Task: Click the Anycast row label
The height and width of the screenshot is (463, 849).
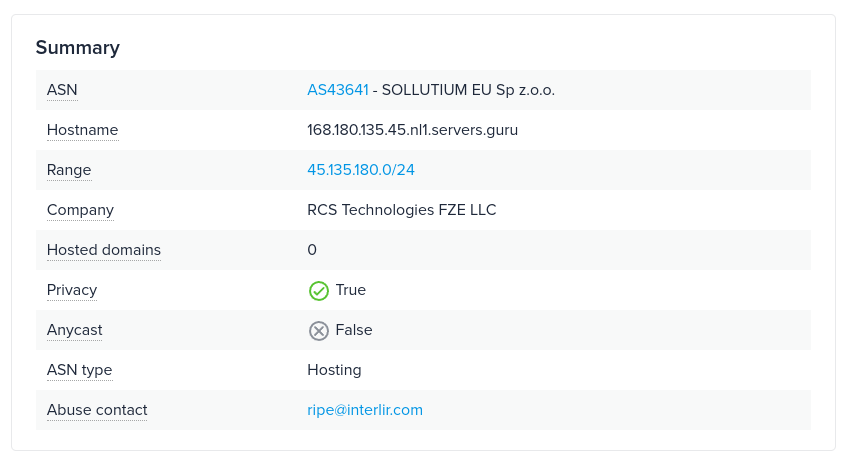Action: click(x=75, y=330)
